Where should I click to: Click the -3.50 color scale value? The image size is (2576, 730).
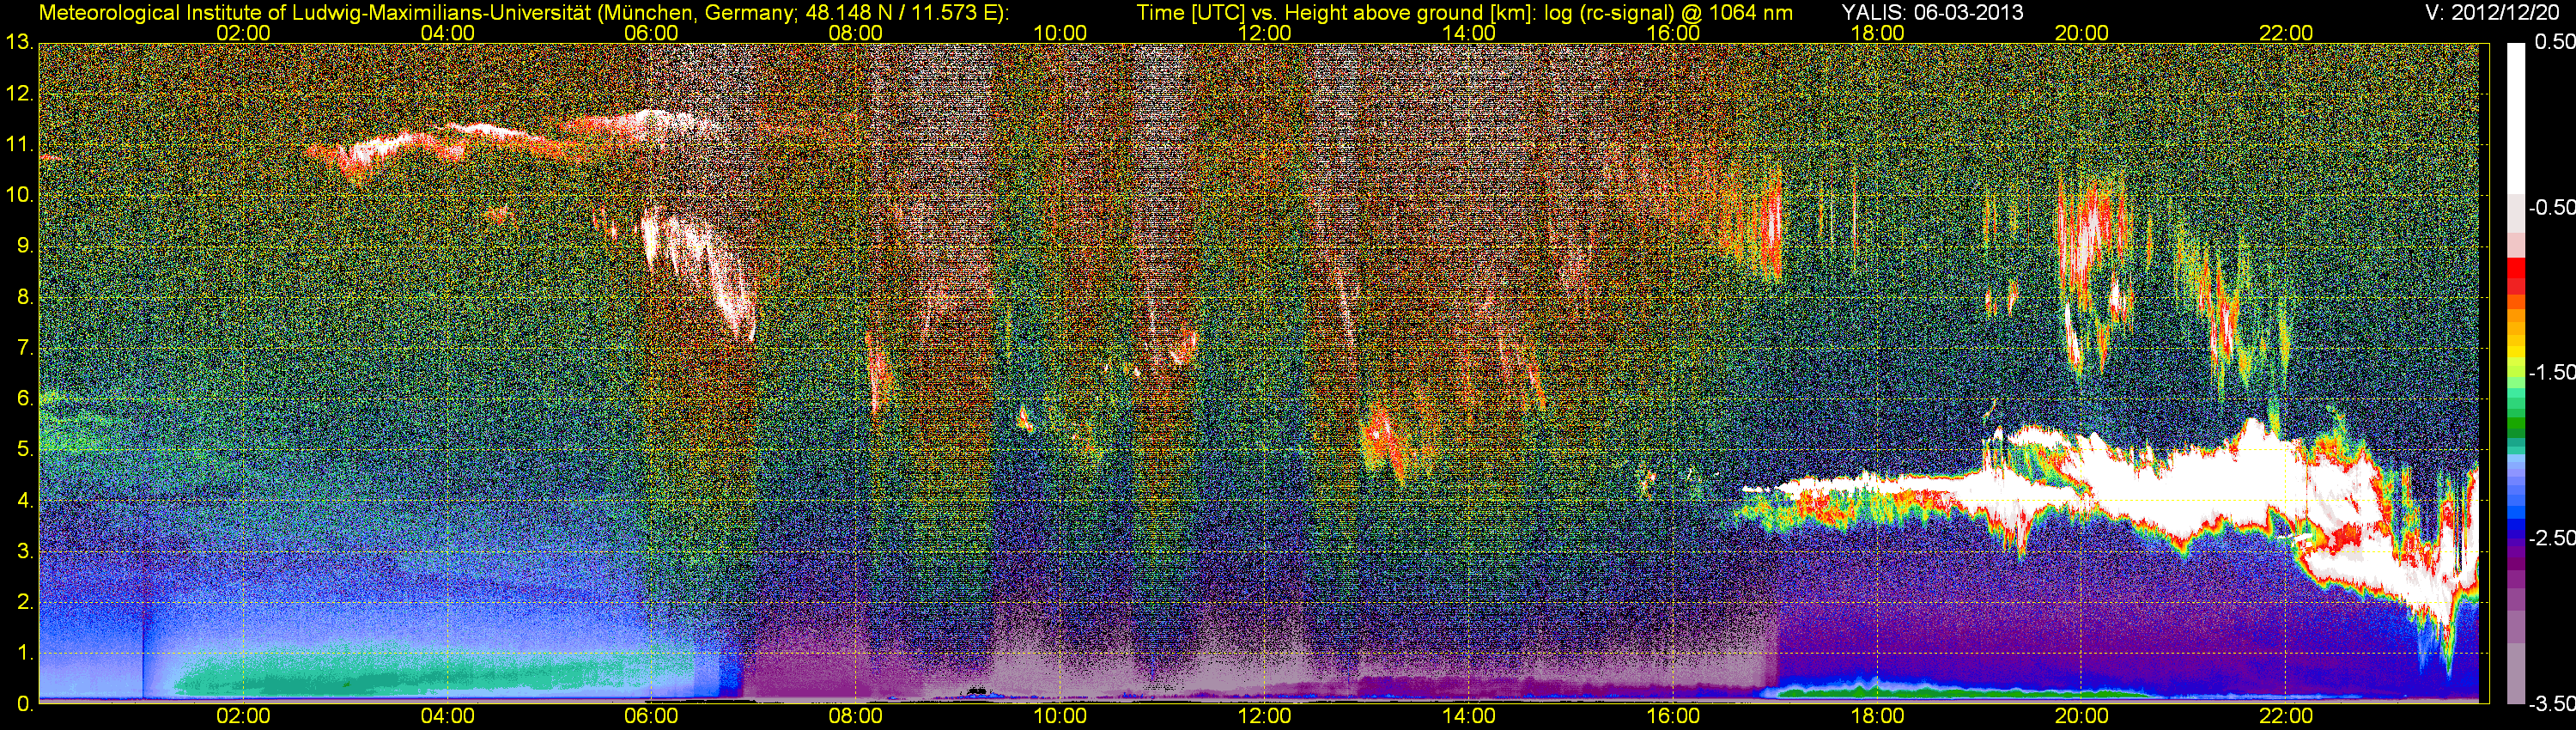point(2551,703)
